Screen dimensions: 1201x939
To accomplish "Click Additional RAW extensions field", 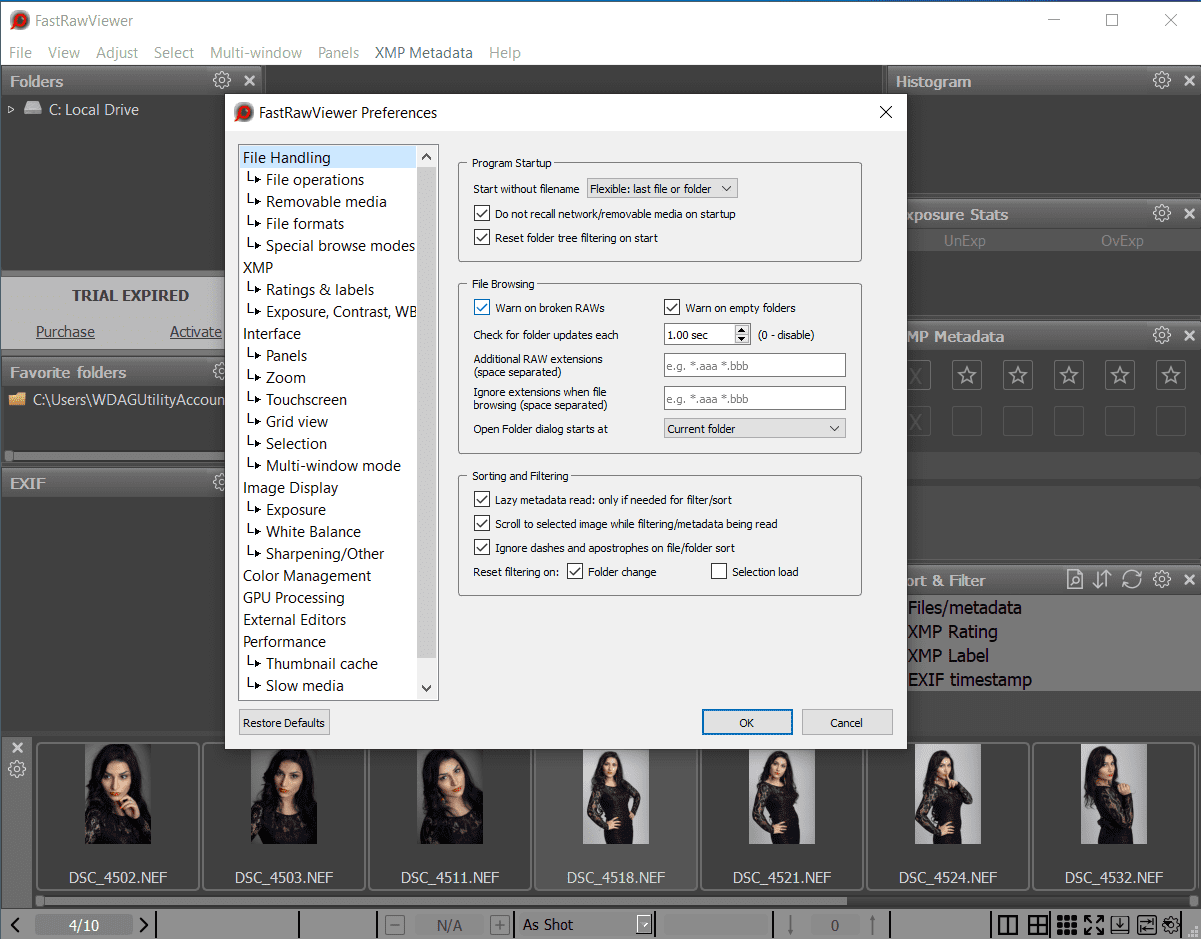I will point(755,365).
